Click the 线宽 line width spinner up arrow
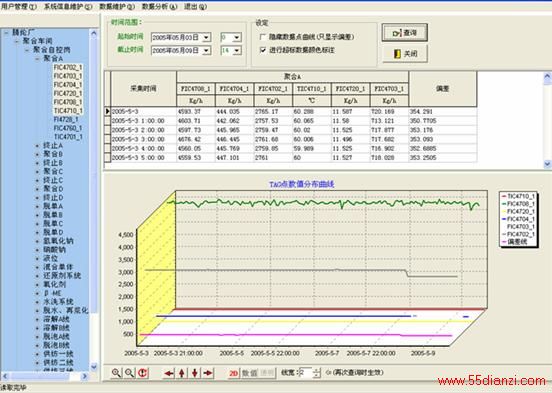The width and height of the screenshot is (552, 393). (x=317, y=370)
